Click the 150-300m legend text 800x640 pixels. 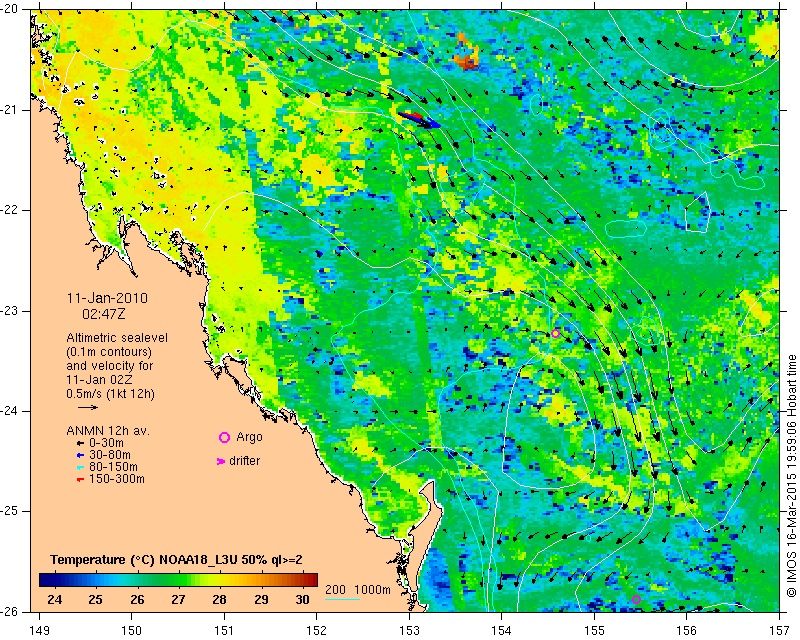coord(116,479)
